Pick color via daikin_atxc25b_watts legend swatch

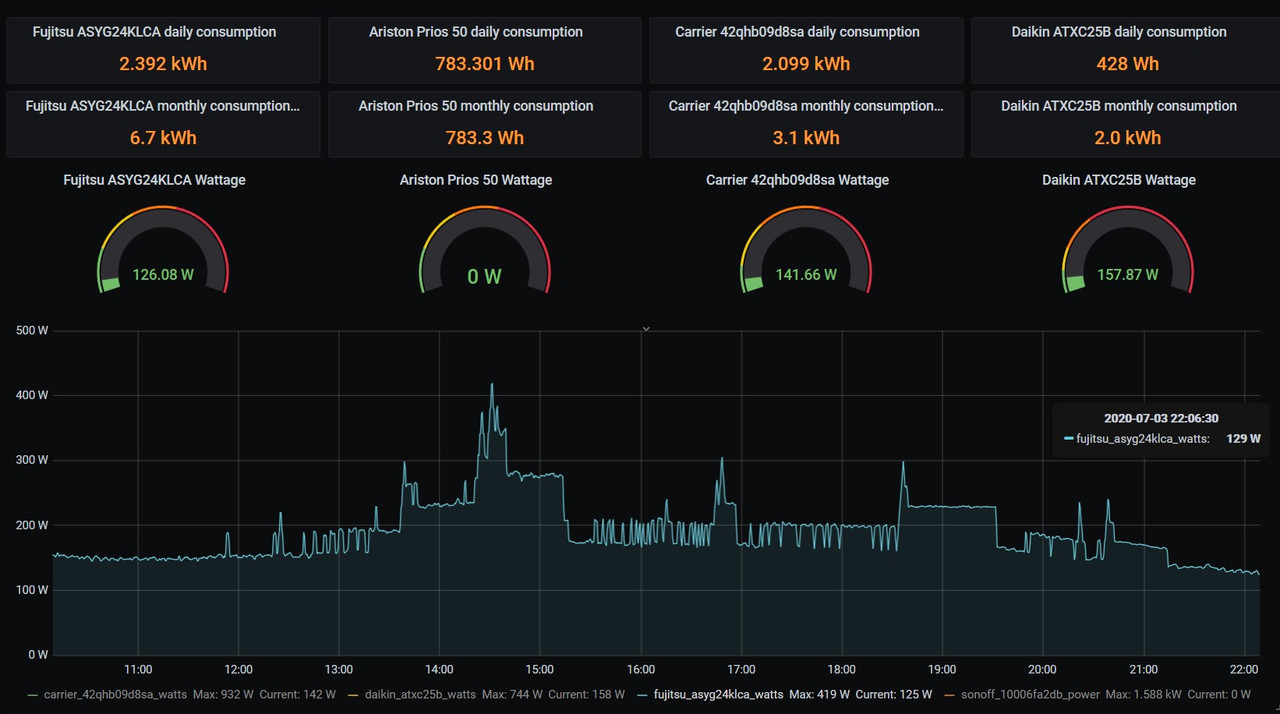[353, 694]
